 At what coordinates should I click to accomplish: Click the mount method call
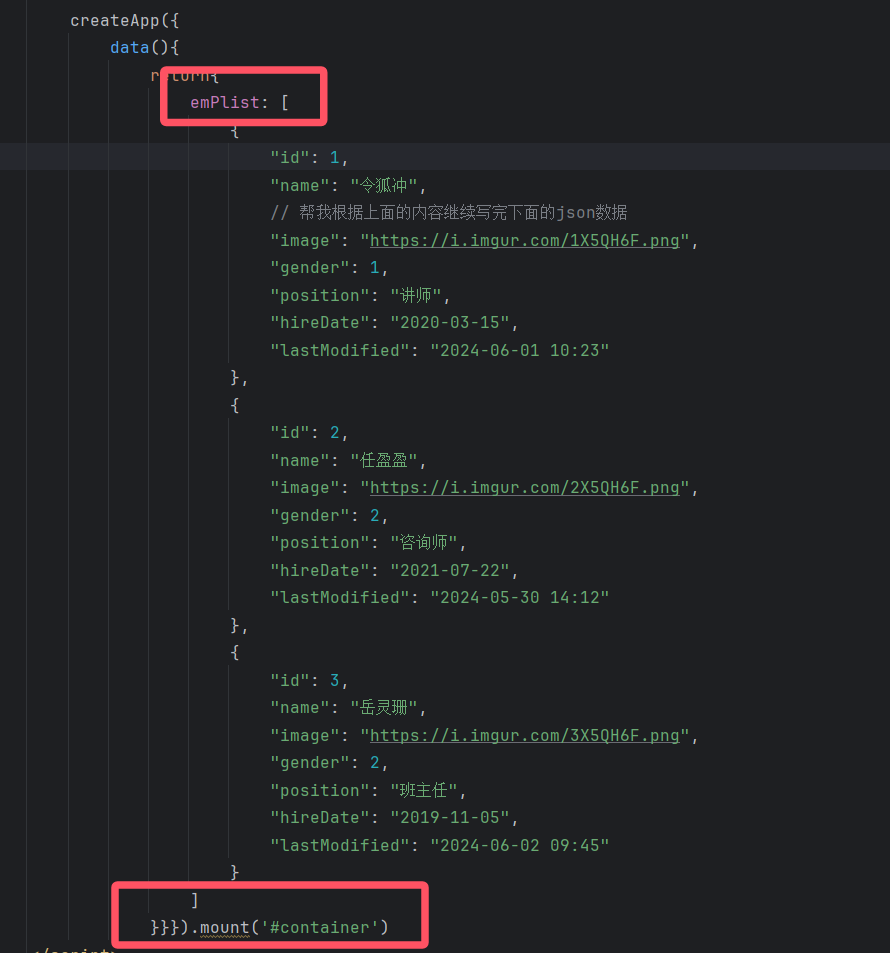coord(224,928)
